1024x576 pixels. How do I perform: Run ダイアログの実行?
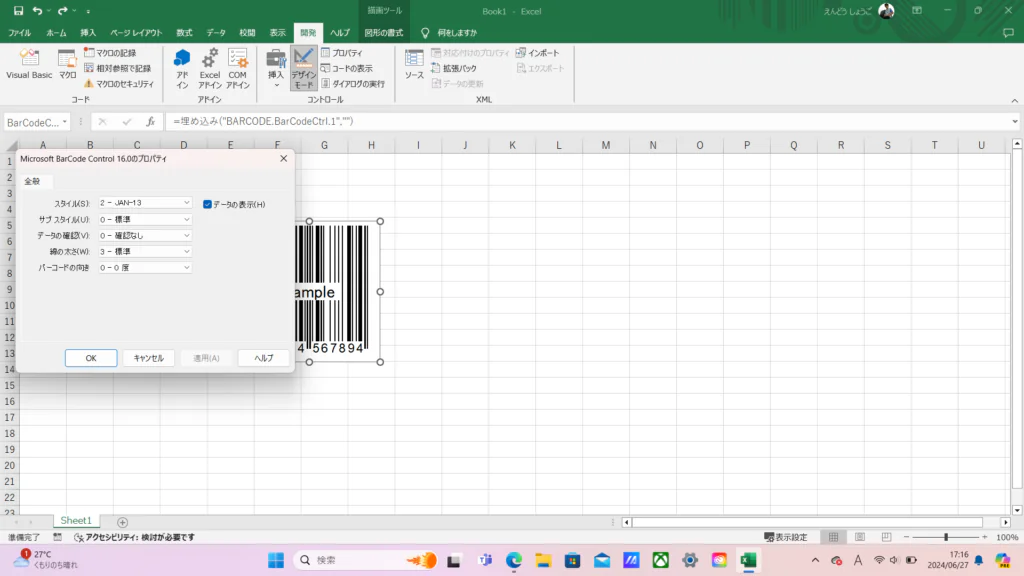pos(353,84)
